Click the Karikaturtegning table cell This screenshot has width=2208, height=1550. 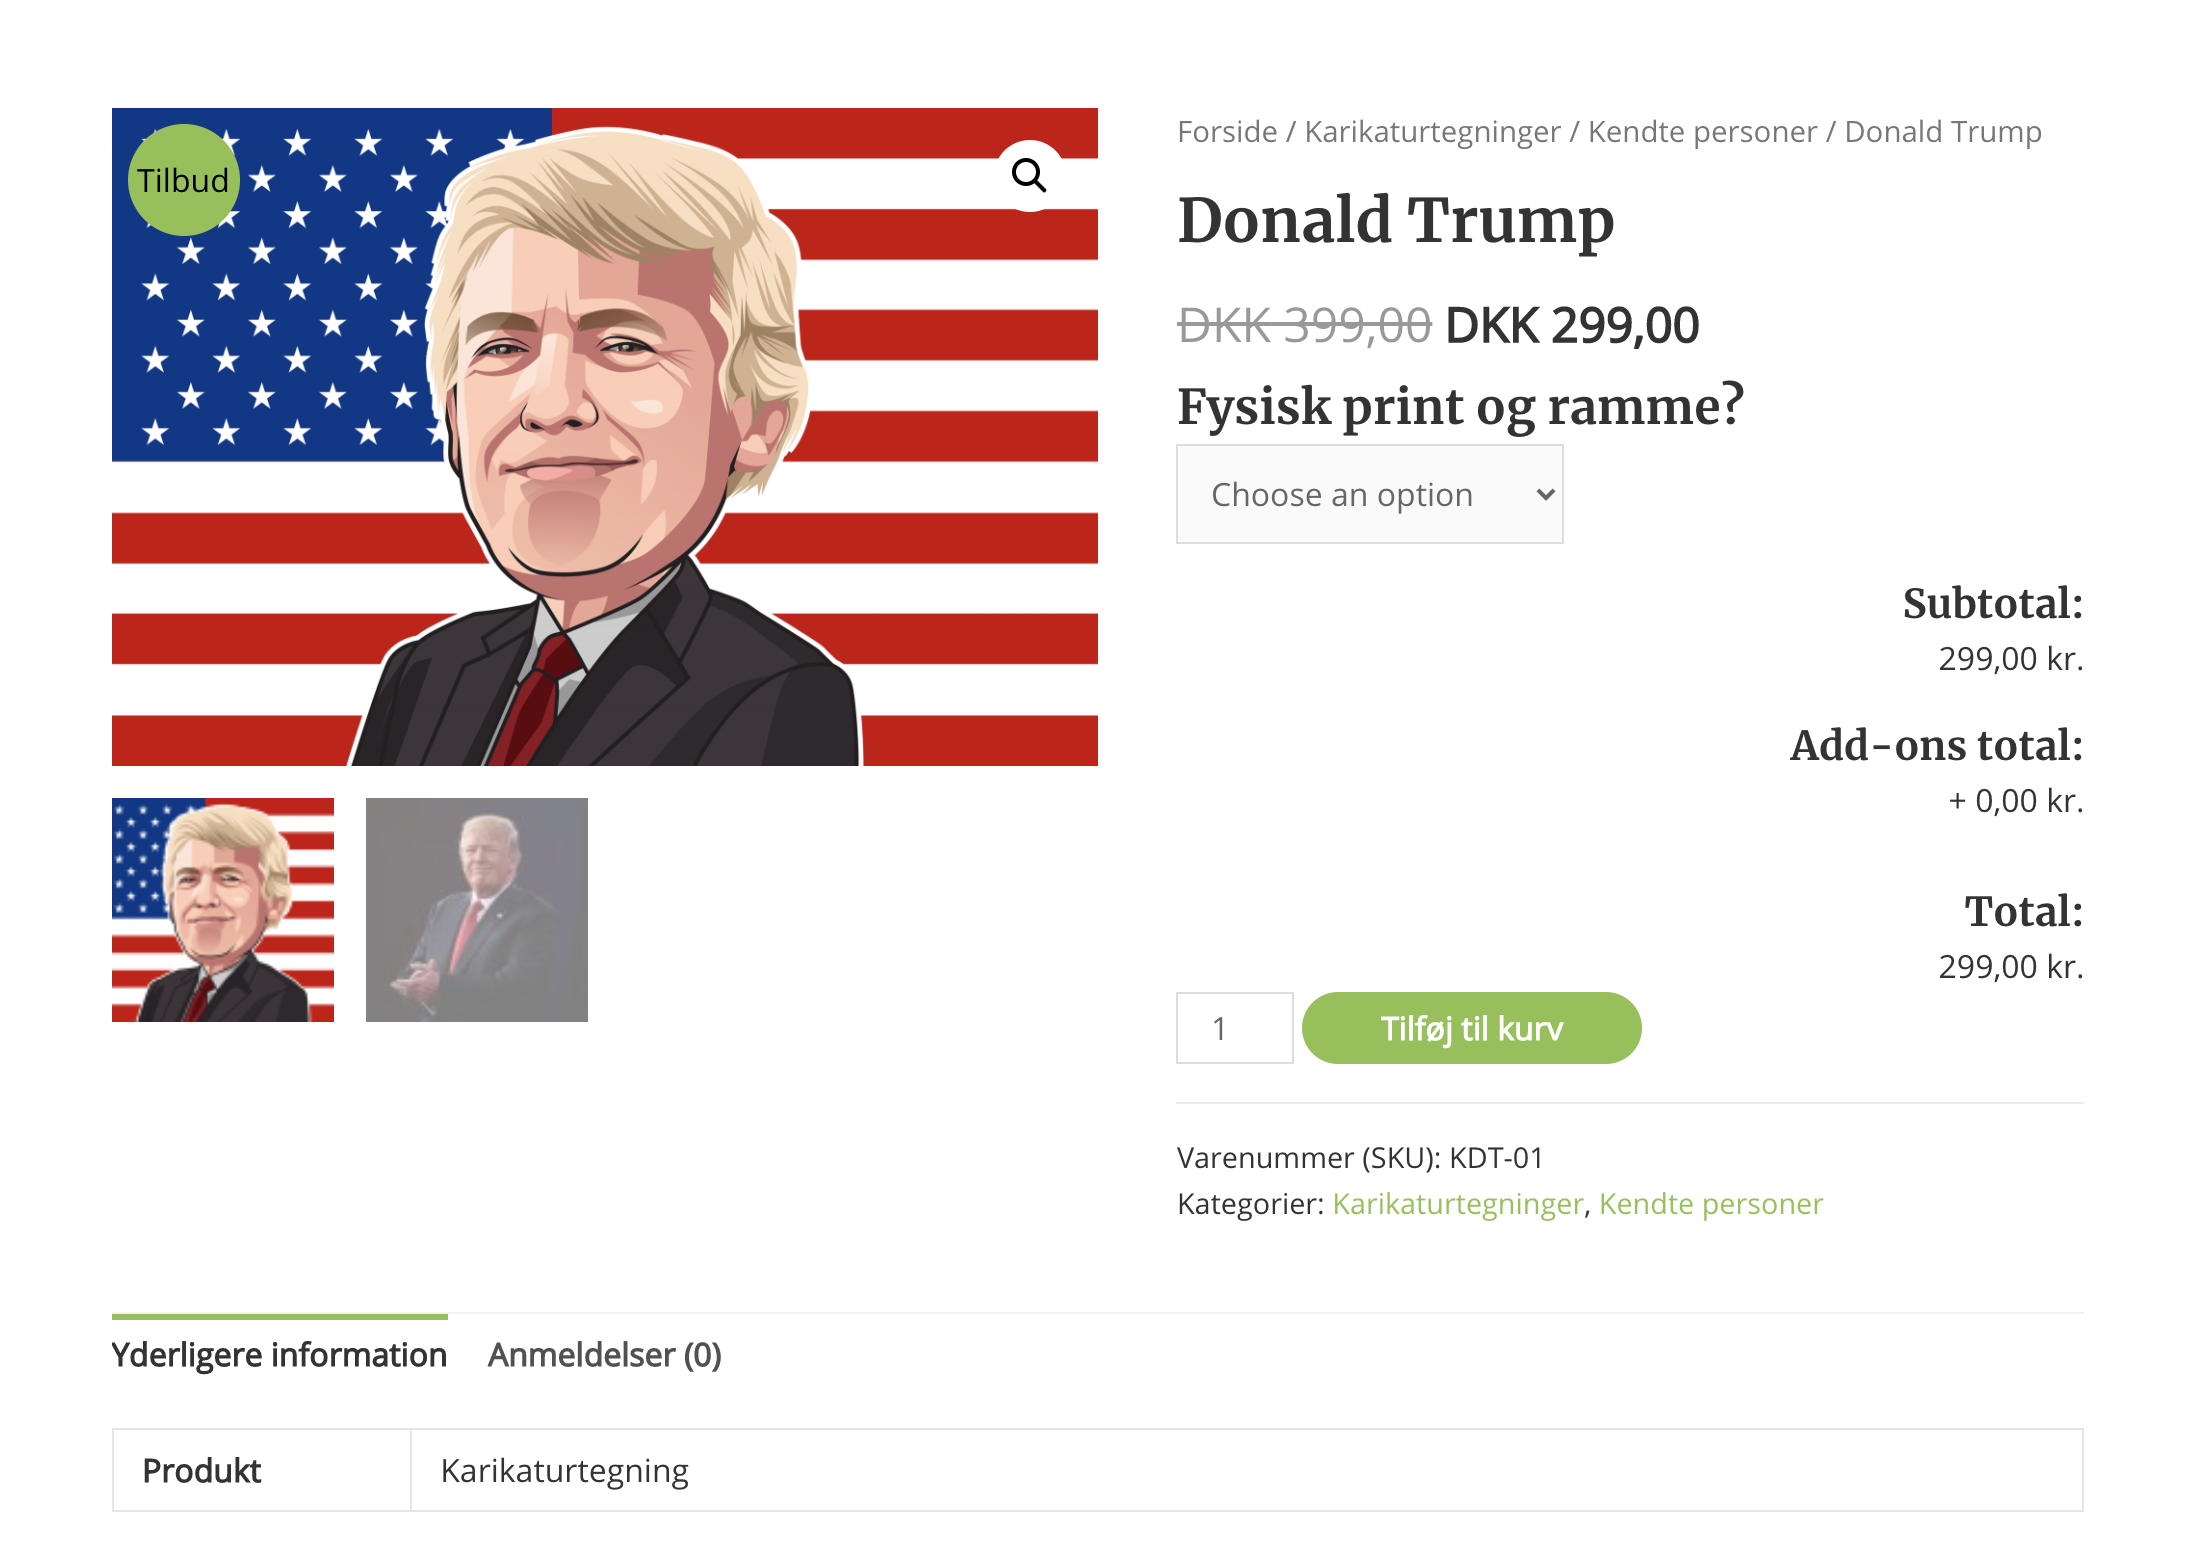[1247, 1470]
